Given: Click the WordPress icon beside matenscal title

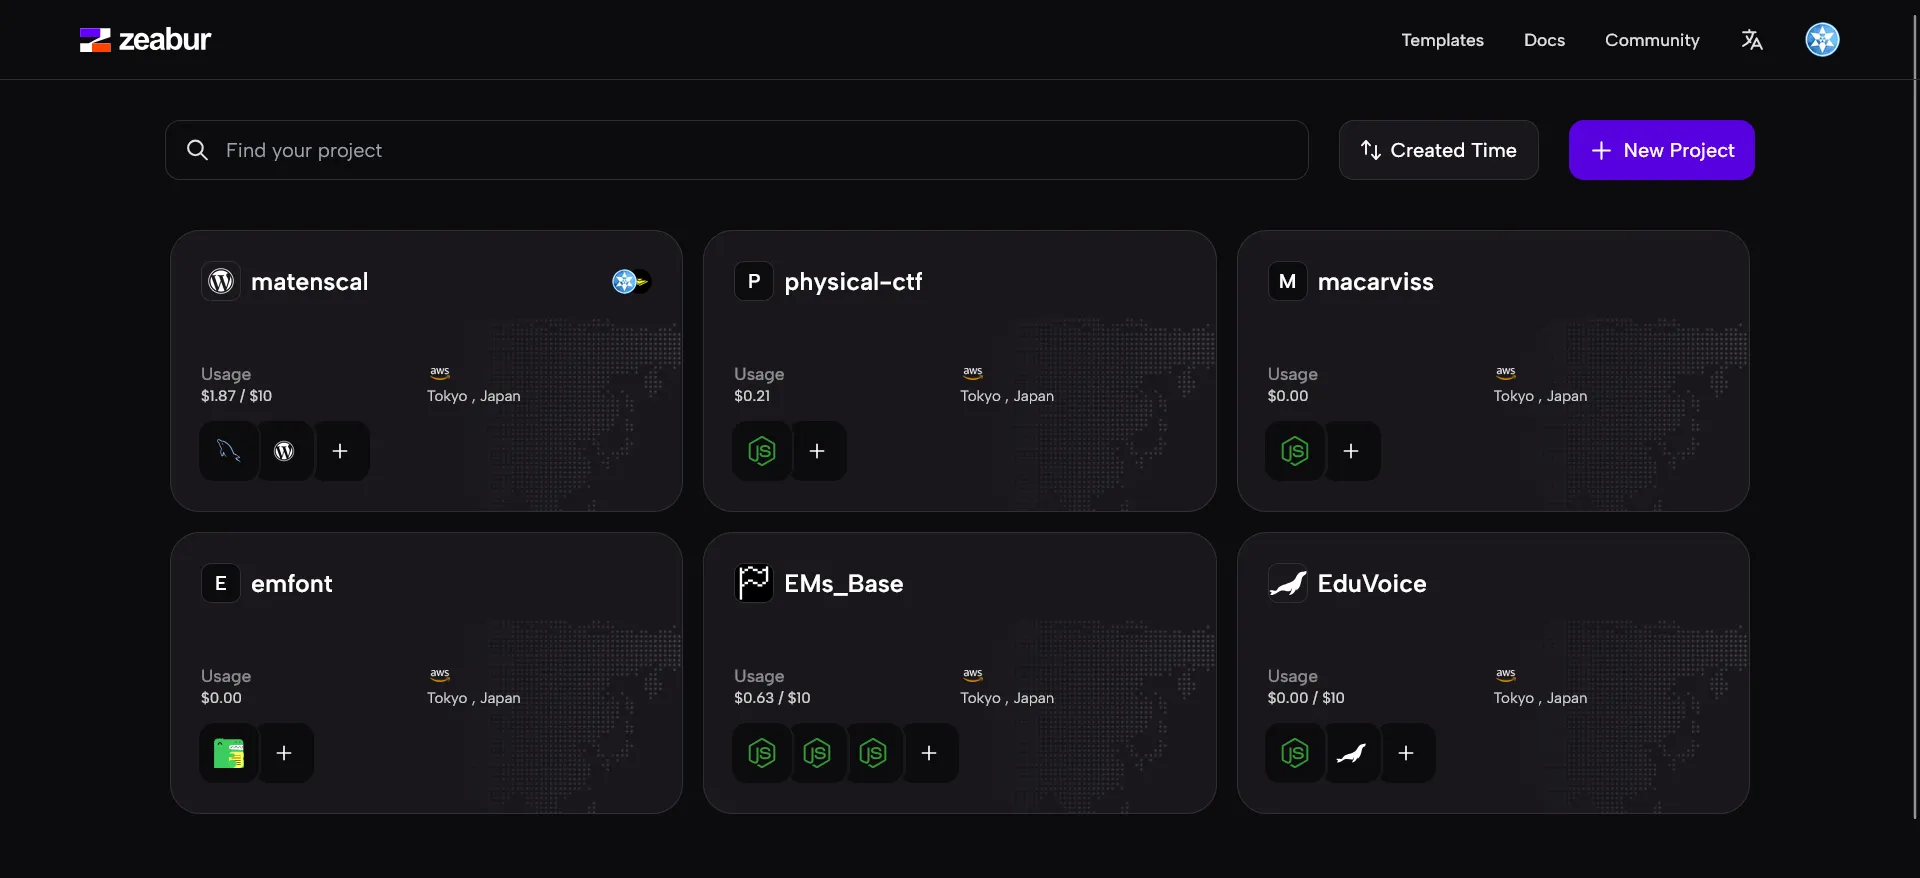Looking at the screenshot, I should (221, 282).
